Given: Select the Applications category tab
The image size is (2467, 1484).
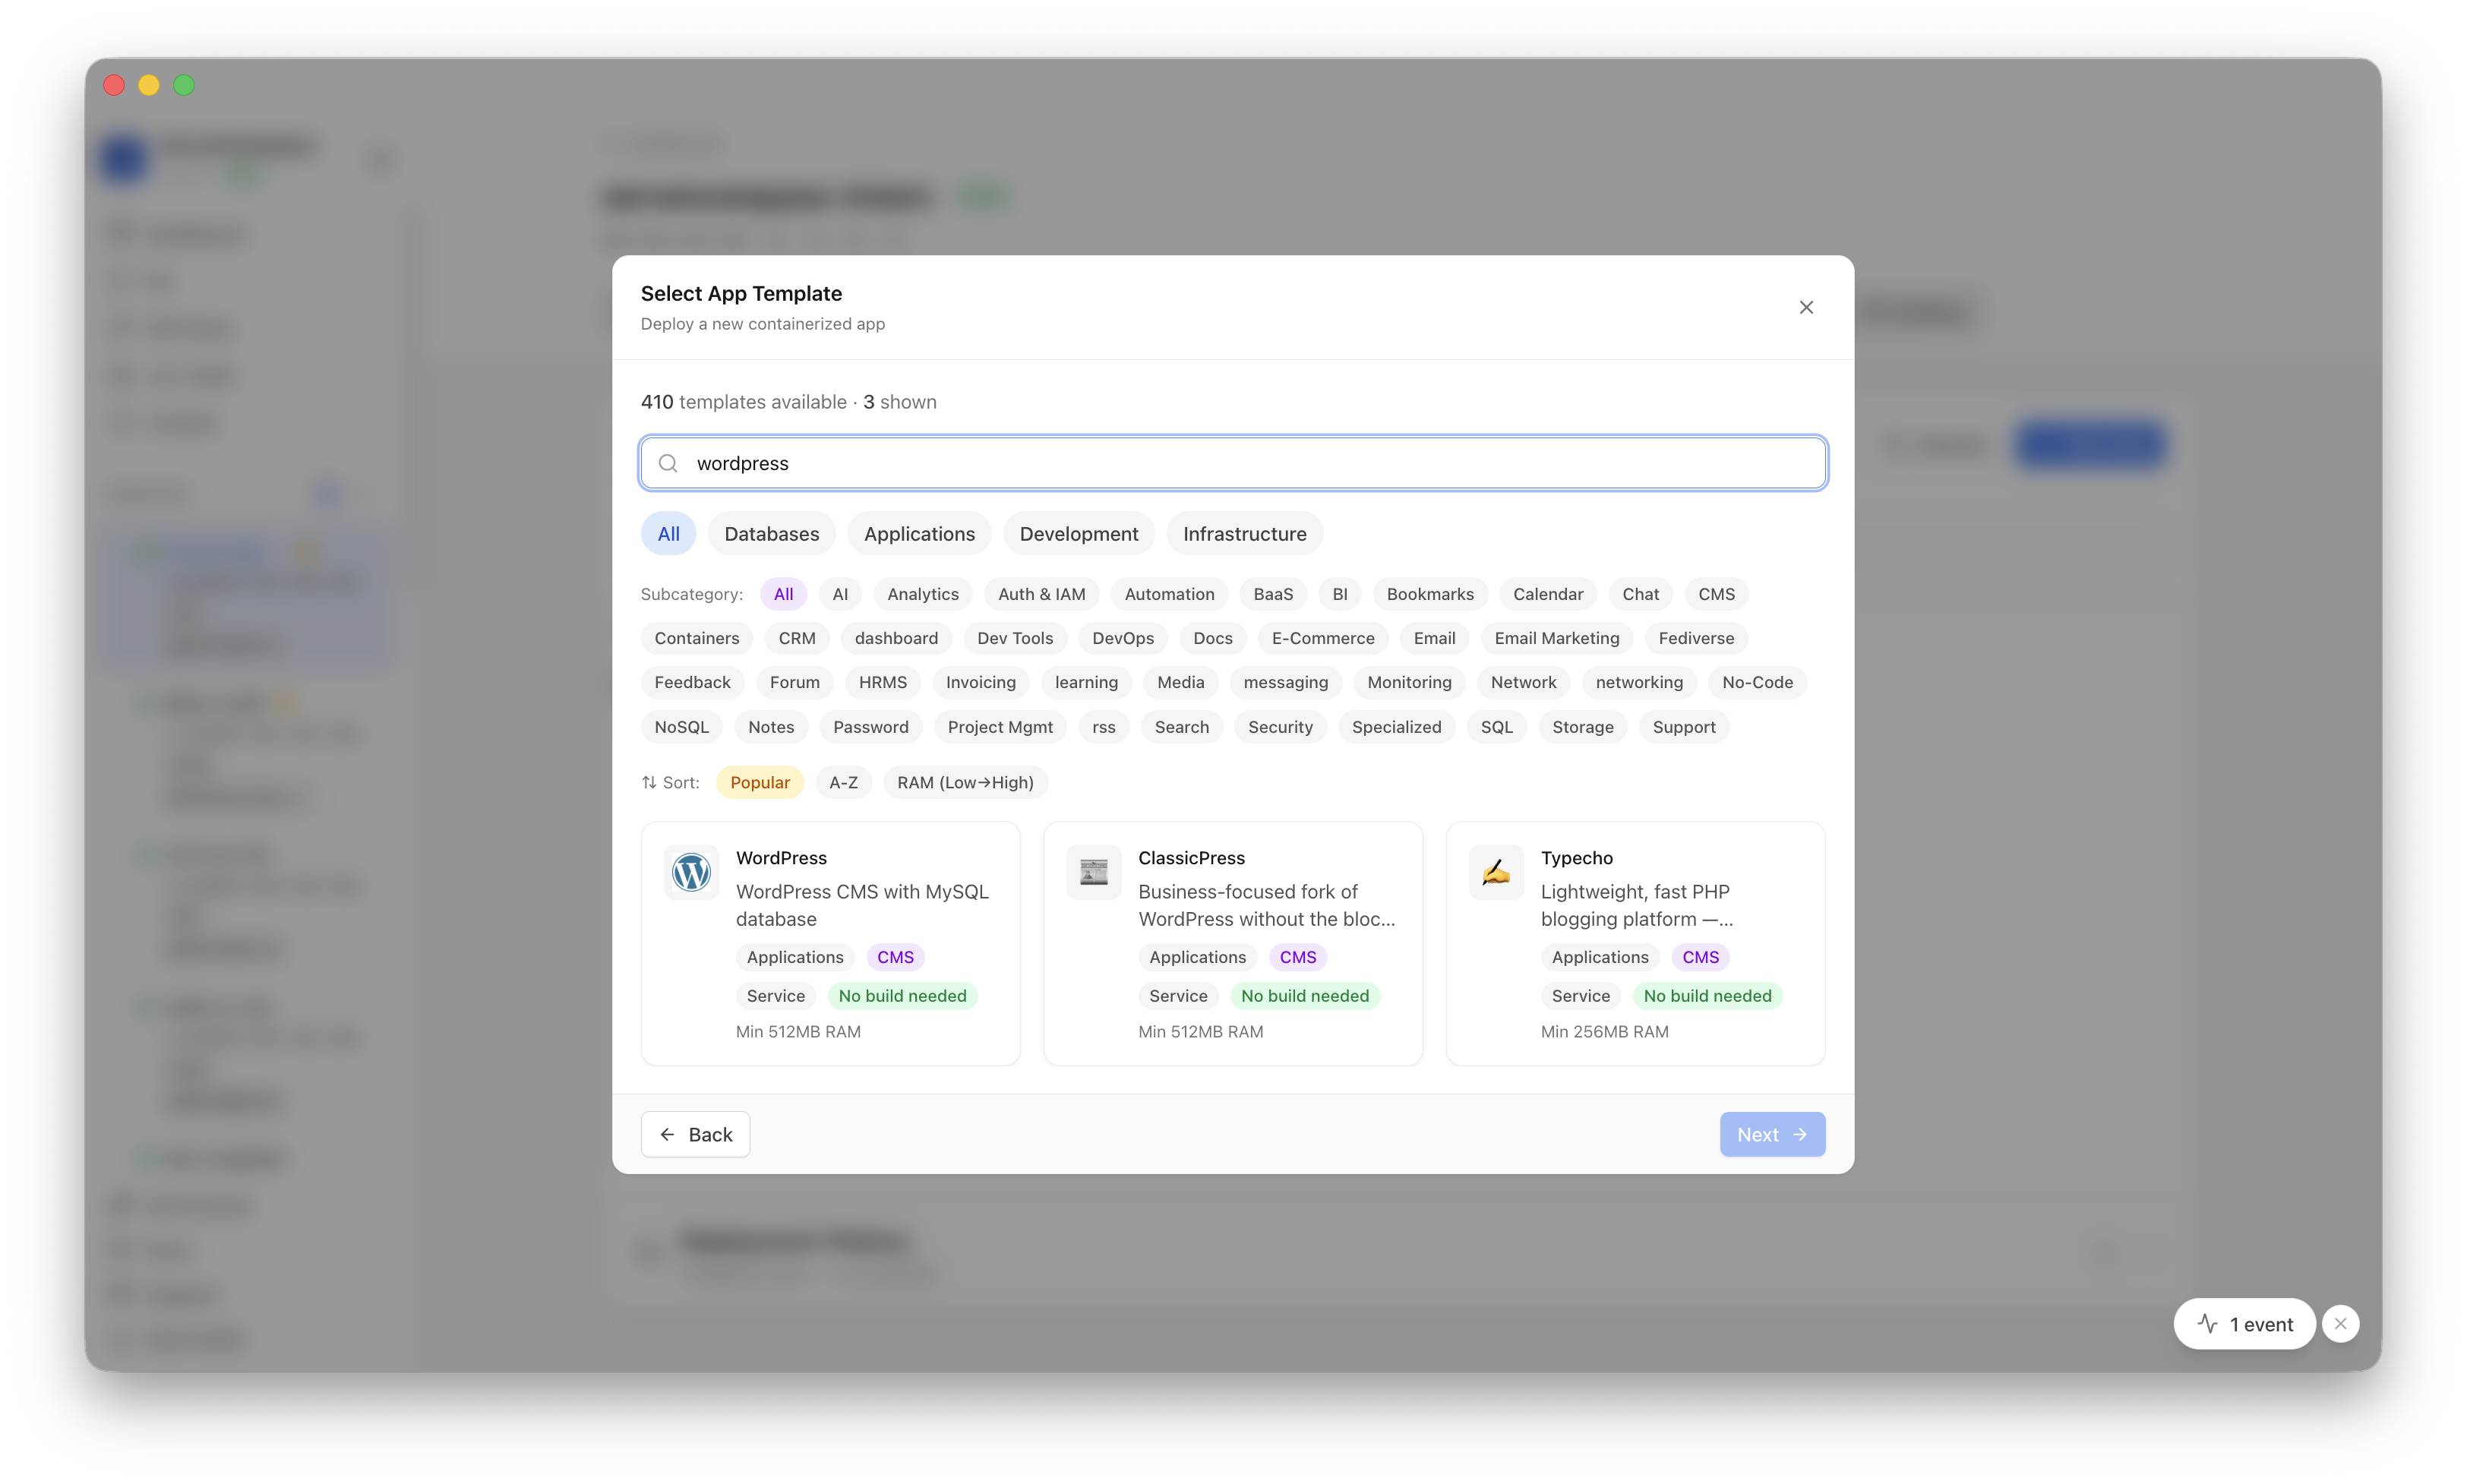Looking at the screenshot, I should pyautogui.click(x=919, y=534).
